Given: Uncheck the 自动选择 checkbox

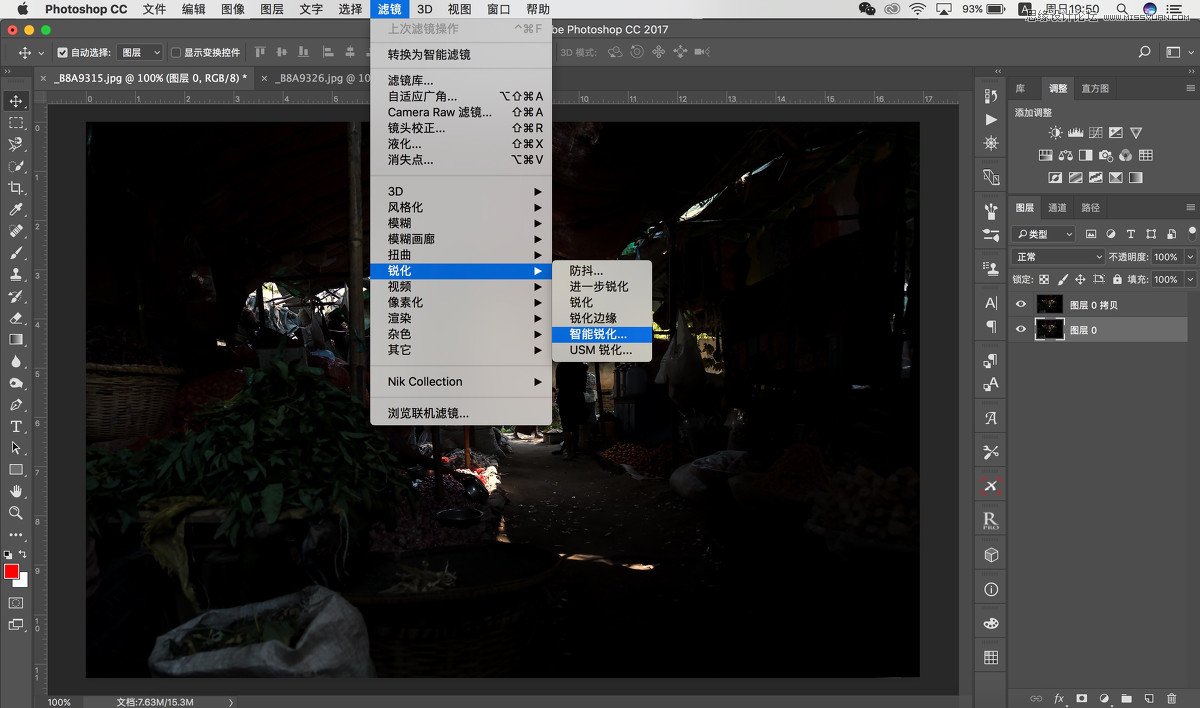Looking at the screenshot, I should click(62, 53).
